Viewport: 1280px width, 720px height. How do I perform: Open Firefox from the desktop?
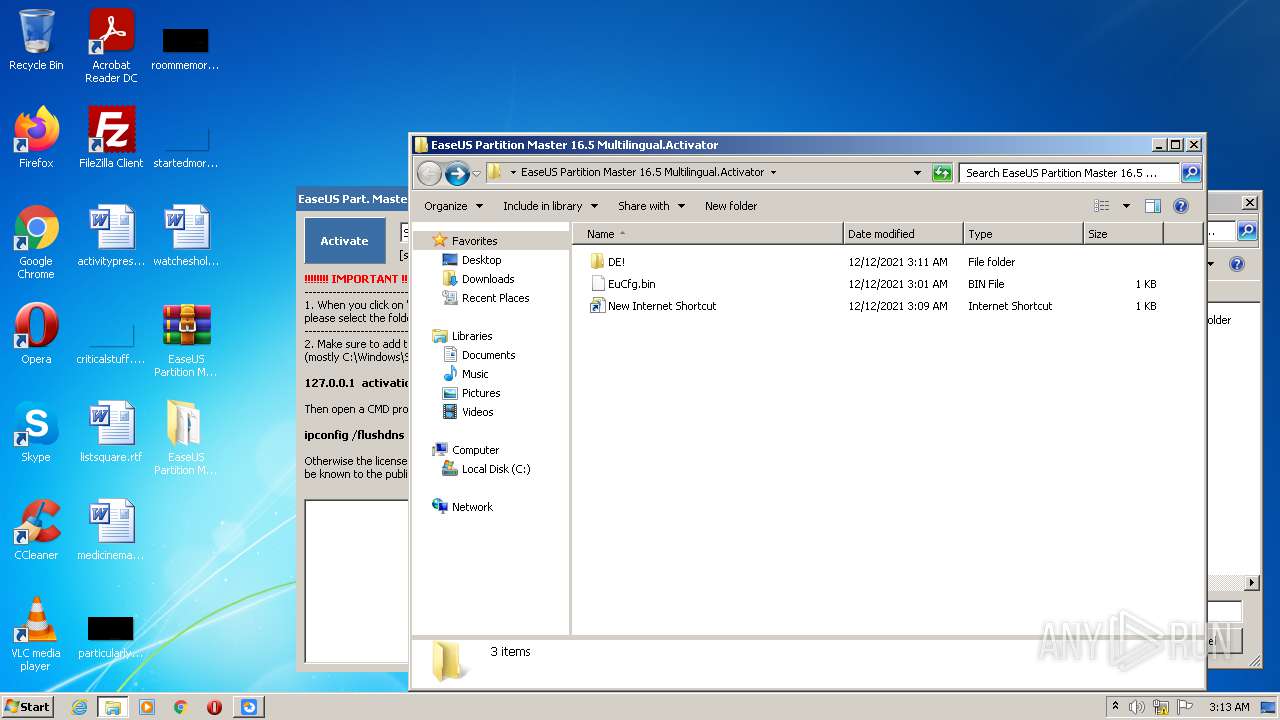click(x=36, y=137)
